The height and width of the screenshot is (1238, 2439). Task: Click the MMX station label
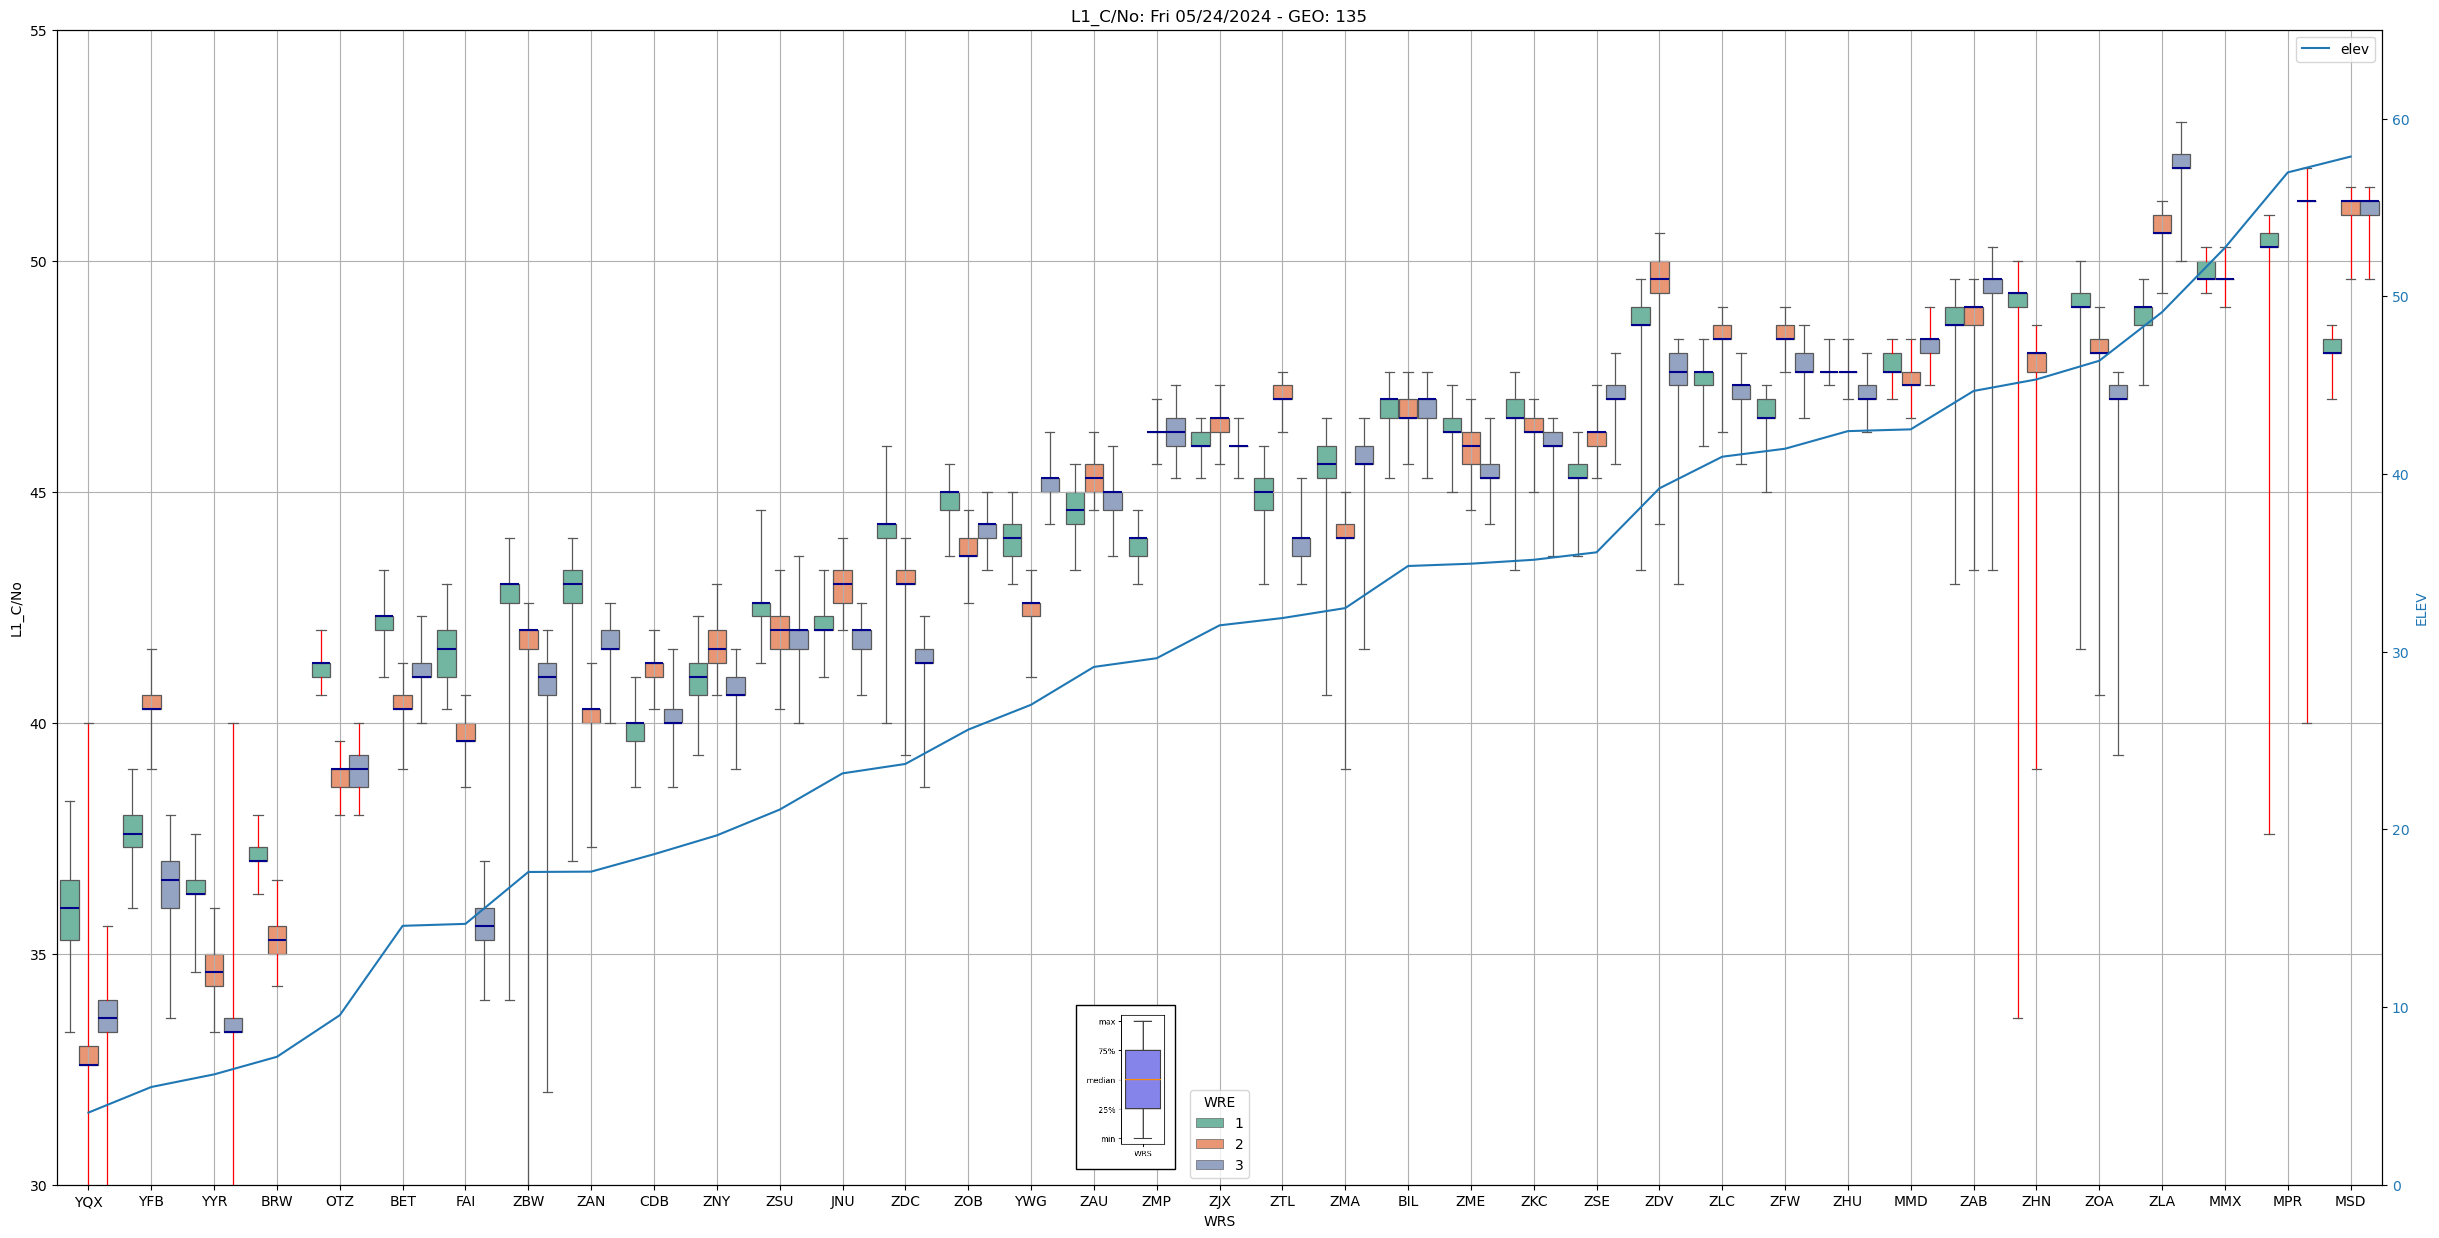click(x=2225, y=1201)
